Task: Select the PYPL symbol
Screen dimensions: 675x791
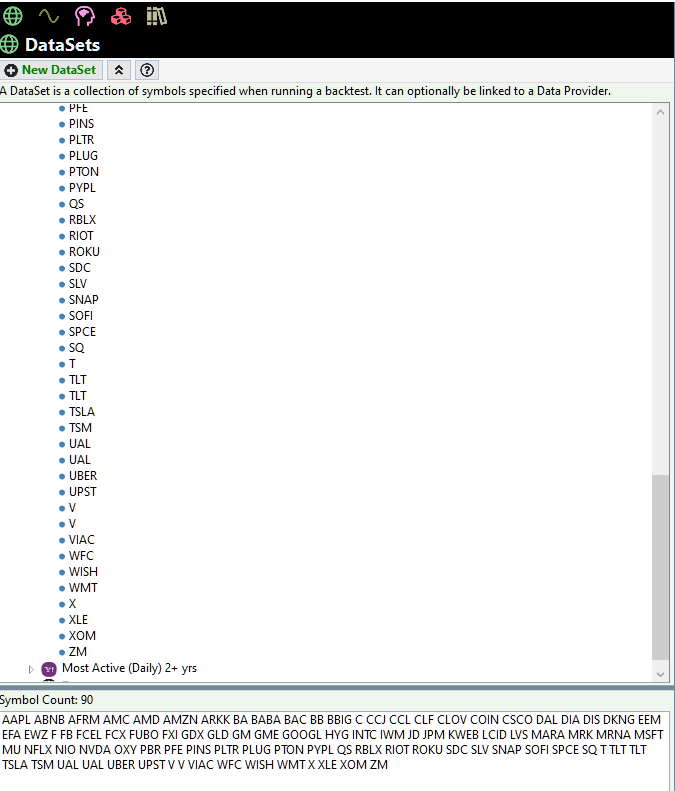Action: point(82,188)
